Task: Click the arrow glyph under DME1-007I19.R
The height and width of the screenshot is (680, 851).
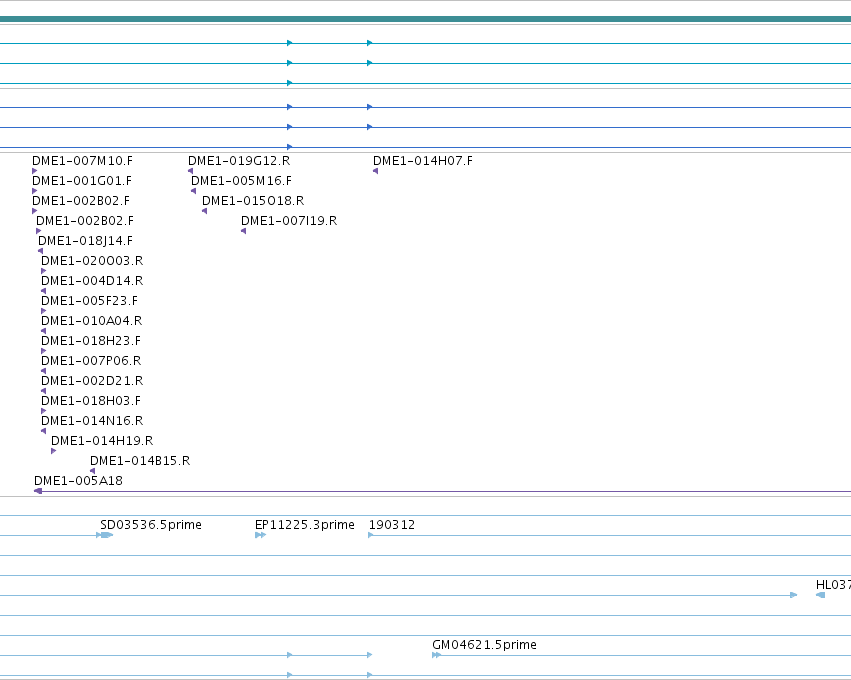Action: [244, 231]
